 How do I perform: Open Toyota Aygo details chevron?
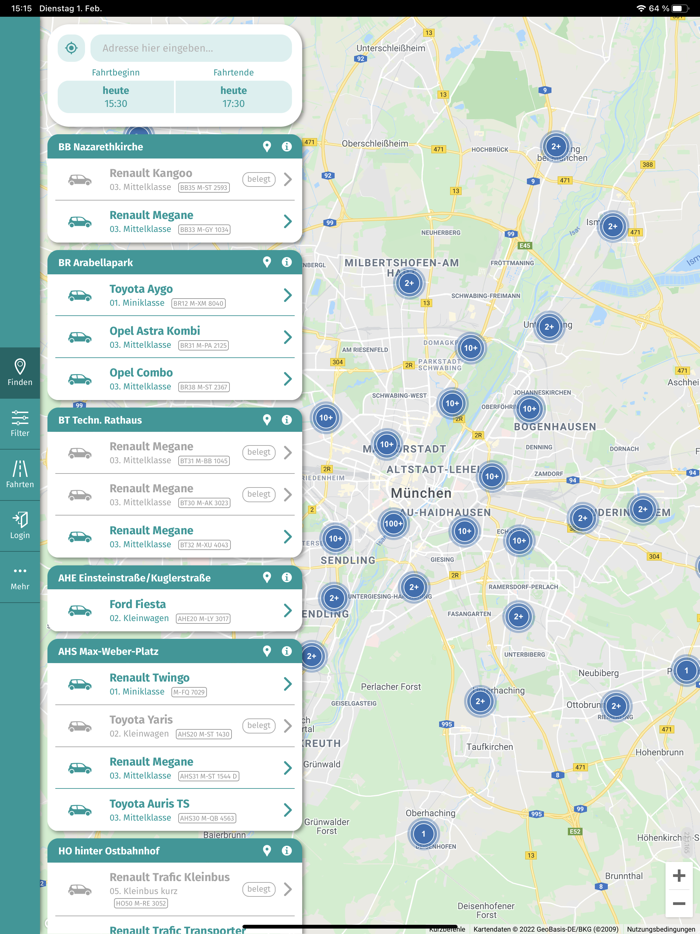pyautogui.click(x=288, y=295)
